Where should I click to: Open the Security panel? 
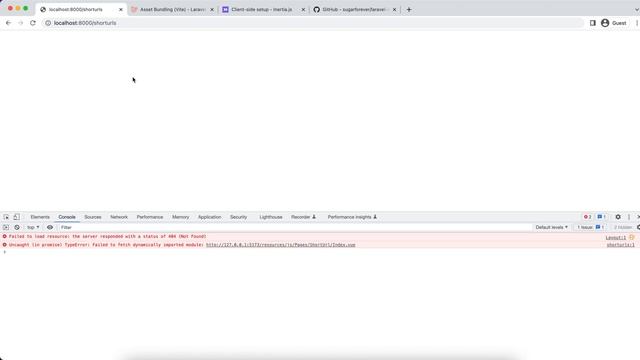pos(238,217)
